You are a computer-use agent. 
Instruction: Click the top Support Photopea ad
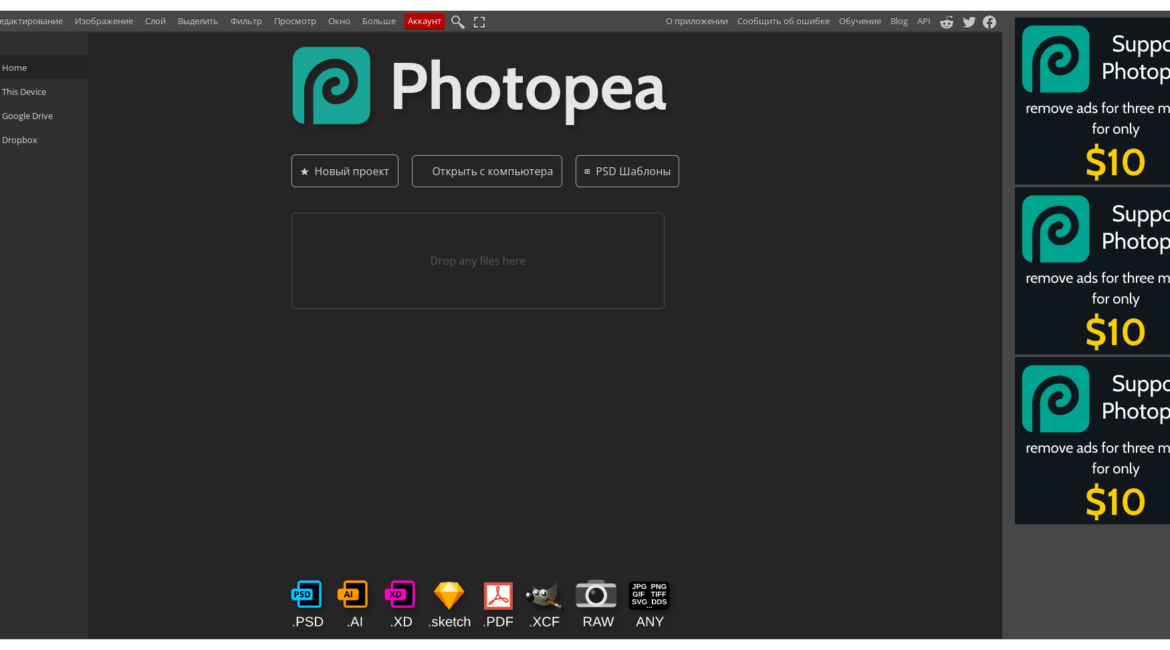(1092, 101)
